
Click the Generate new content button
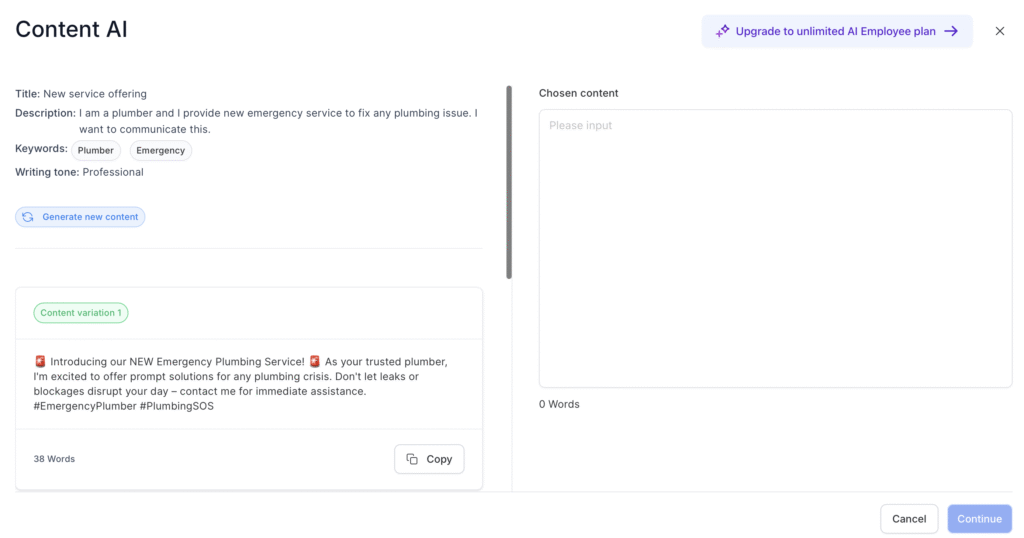(x=80, y=217)
